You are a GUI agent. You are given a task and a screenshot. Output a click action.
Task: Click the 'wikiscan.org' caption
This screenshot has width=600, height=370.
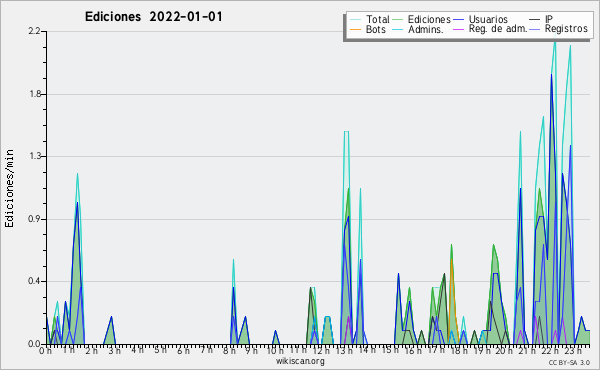[x=300, y=361]
